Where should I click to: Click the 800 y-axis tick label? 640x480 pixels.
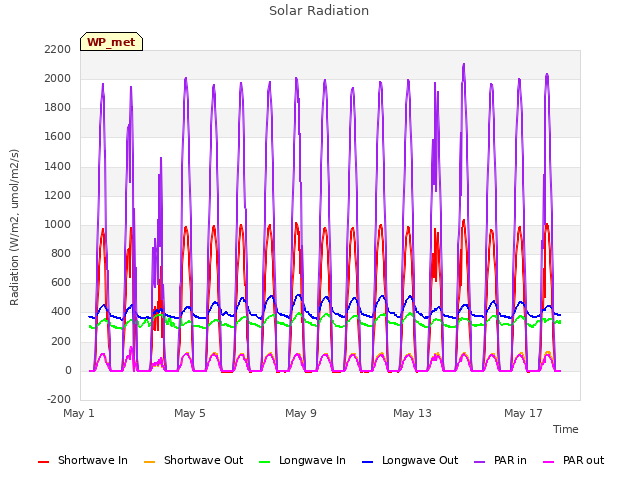(x=61, y=253)
